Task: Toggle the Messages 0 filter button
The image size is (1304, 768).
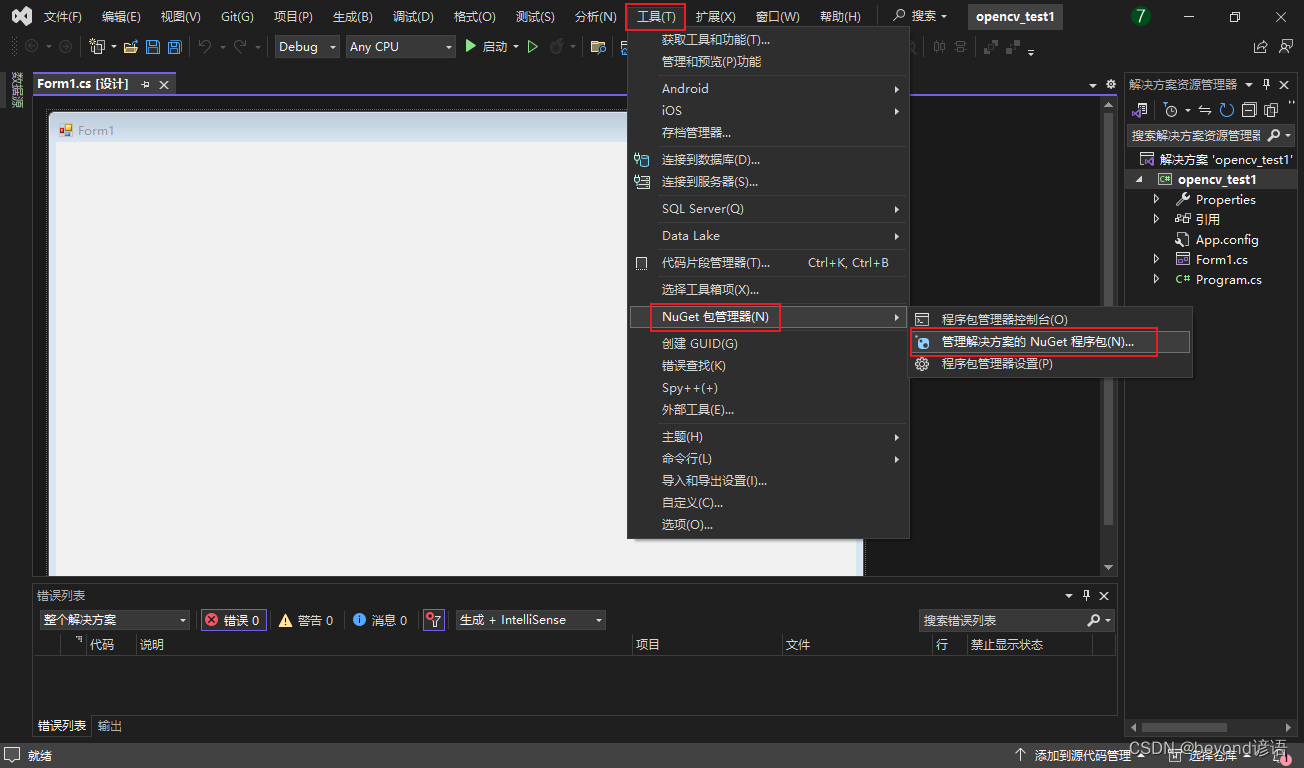Action: coord(380,620)
